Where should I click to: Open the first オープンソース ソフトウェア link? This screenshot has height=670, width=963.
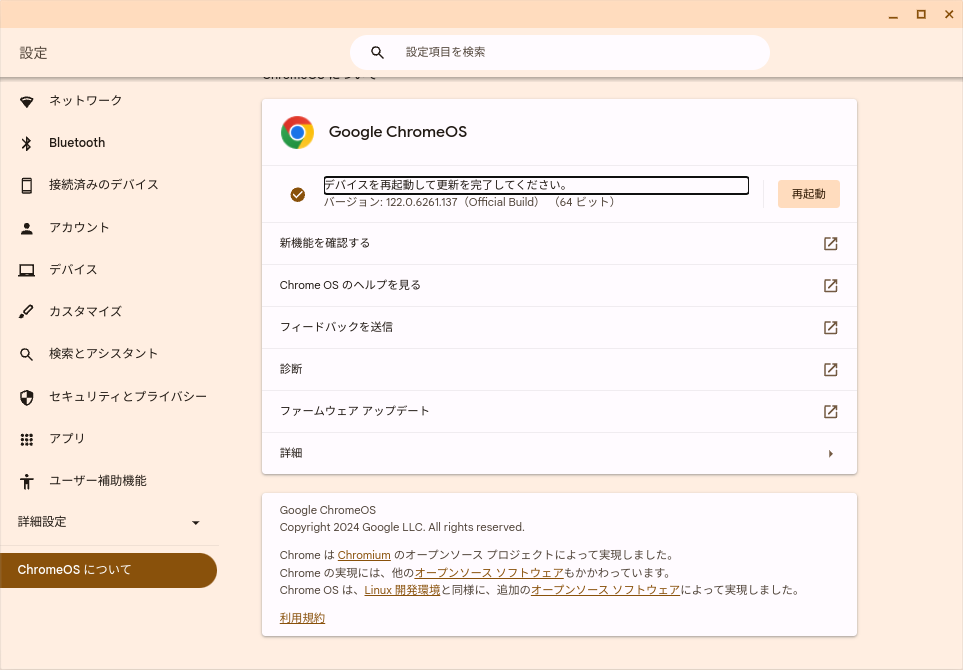[x=489, y=573]
